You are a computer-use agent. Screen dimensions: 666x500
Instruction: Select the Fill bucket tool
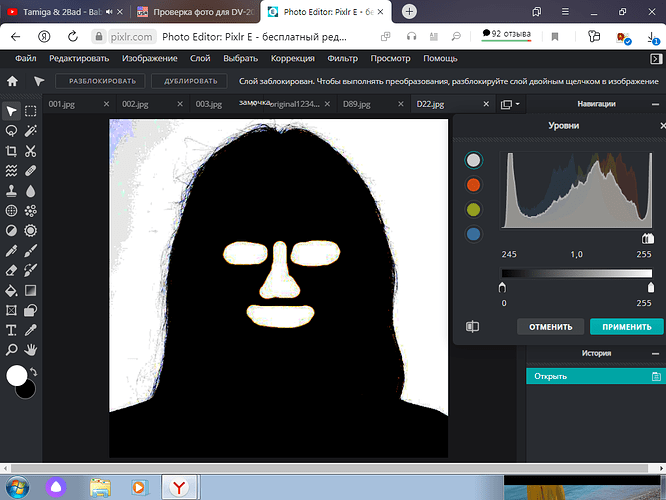[11, 291]
